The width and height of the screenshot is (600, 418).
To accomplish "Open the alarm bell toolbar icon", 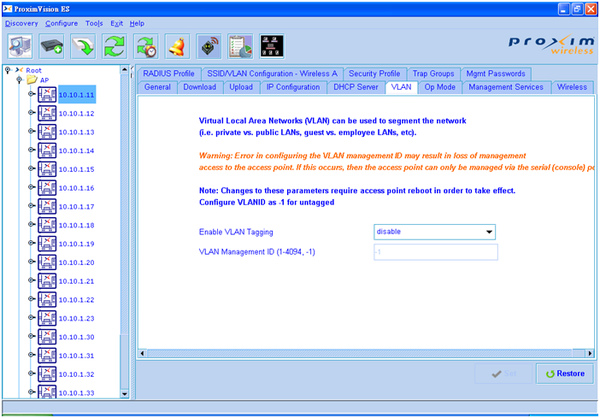I will [x=177, y=46].
